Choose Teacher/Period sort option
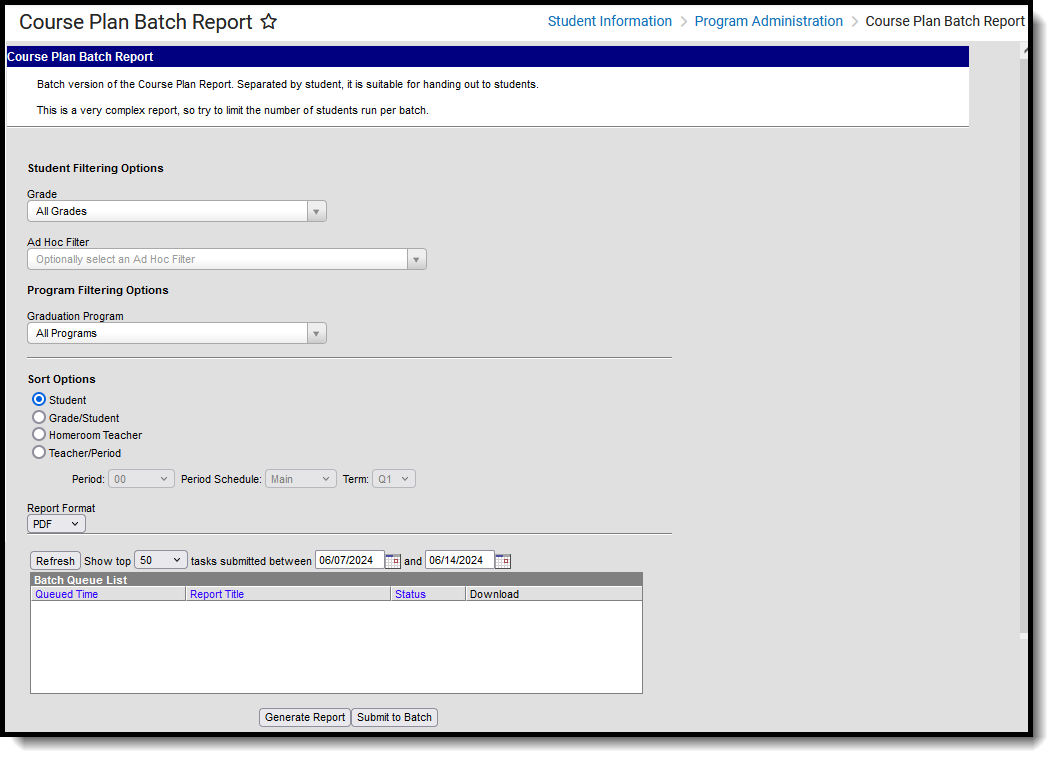Viewport: 1058px width, 762px height. point(39,452)
